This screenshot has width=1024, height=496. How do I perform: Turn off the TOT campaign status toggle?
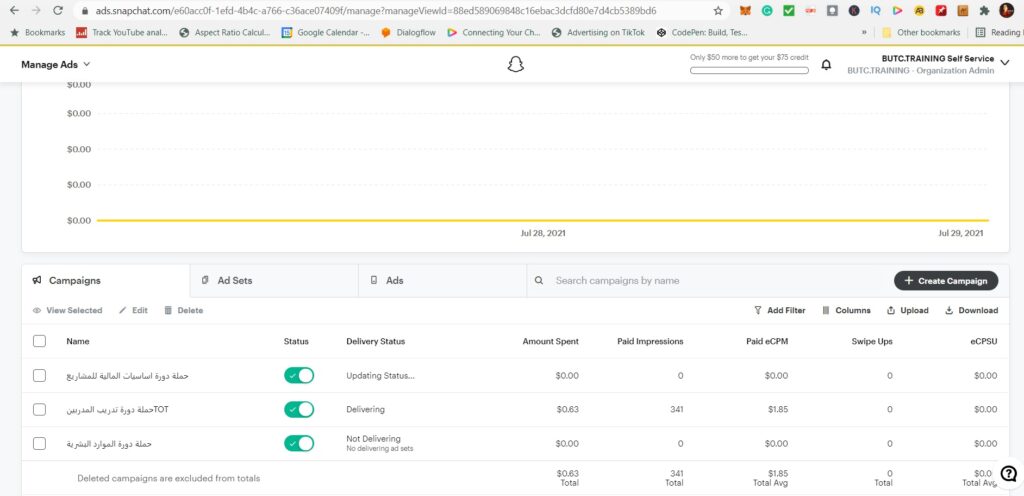point(299,409)
